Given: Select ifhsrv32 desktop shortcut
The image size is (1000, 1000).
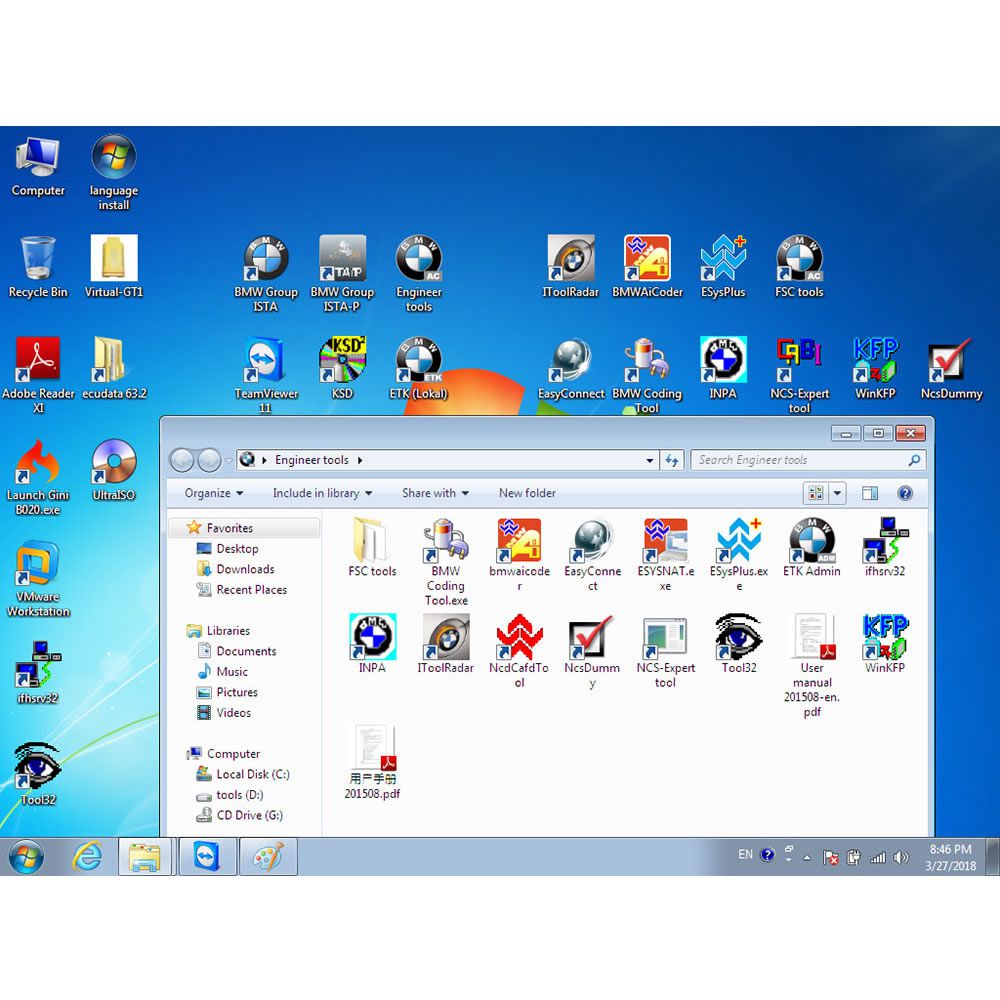Looking at the screenshot, I should (38, 672).
